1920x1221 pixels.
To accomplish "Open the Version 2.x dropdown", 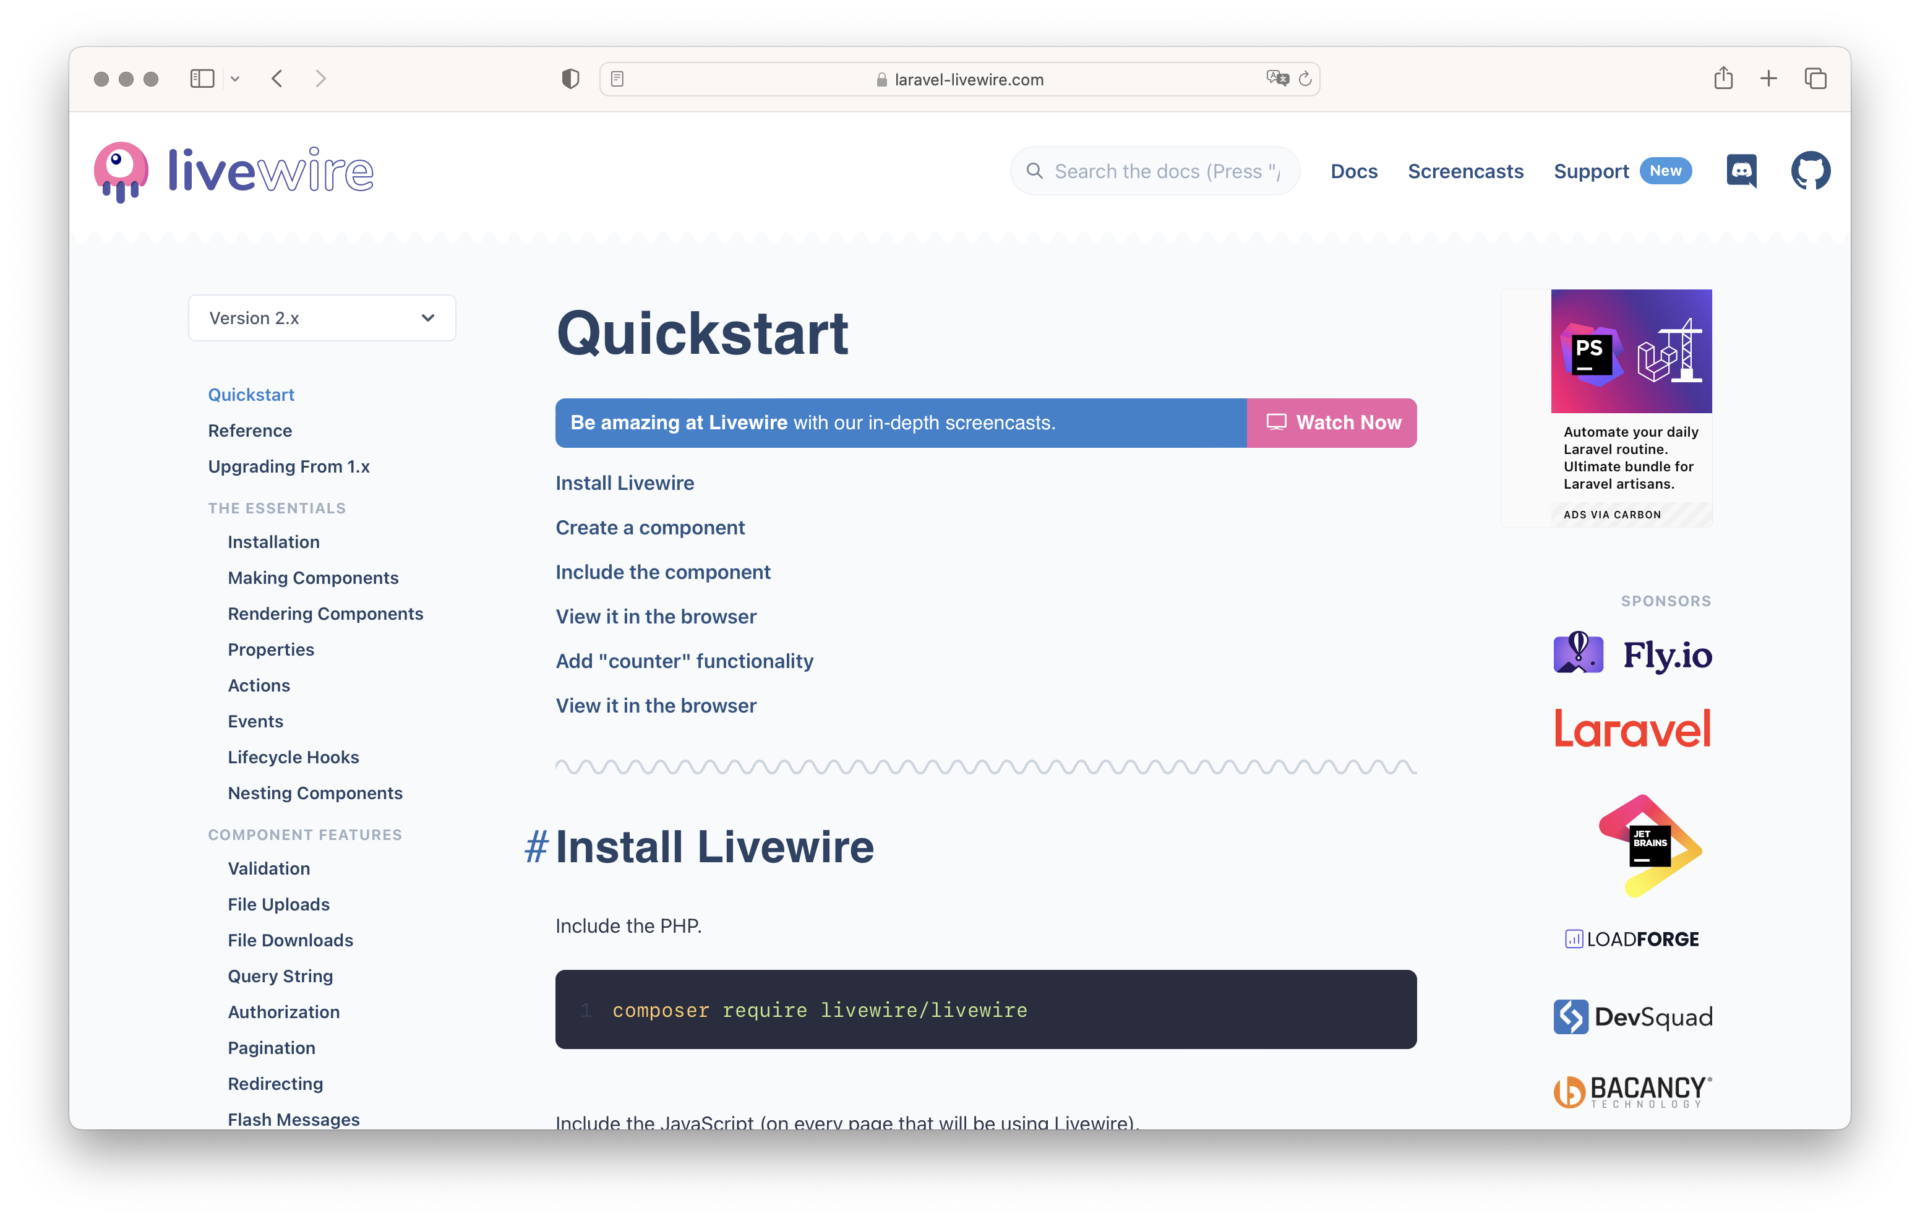I will pyautogui.click(x=321, y=317).
